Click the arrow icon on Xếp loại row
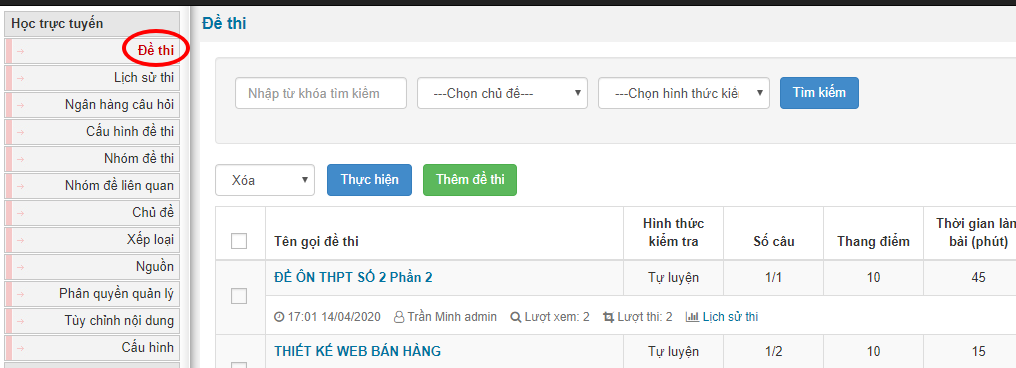 20,240
